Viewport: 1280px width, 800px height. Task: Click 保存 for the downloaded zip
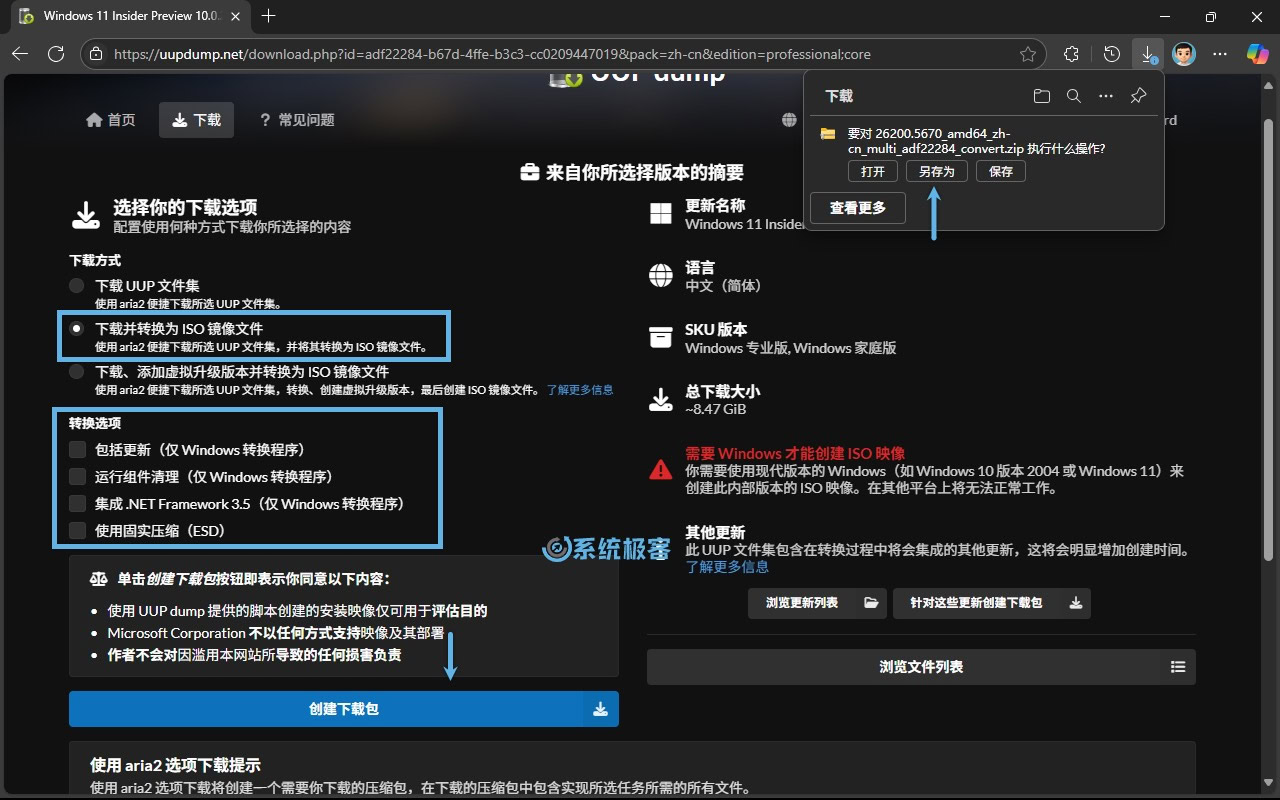[x=1001, y=172]
